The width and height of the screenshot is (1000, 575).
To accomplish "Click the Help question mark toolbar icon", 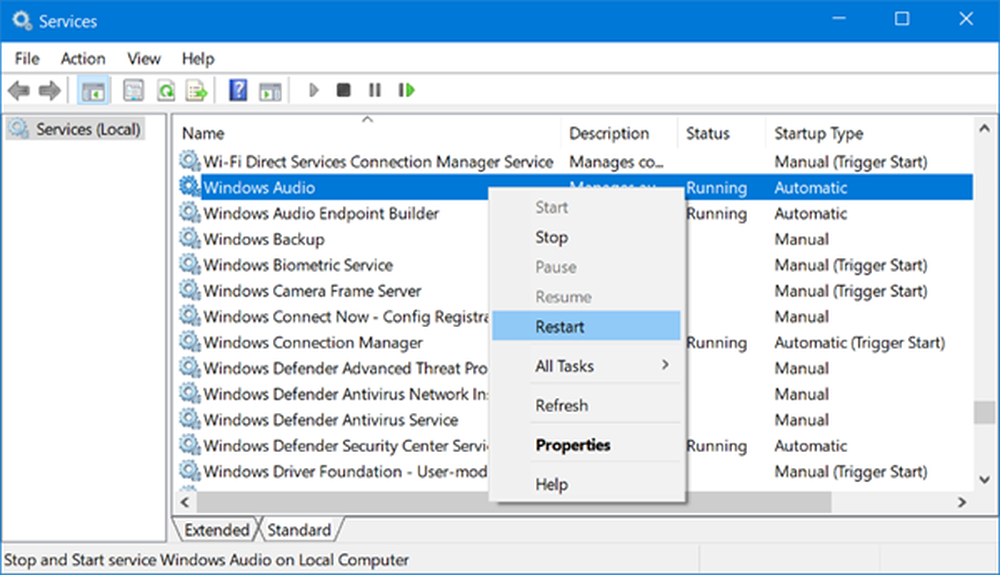I will click(238, 91).
